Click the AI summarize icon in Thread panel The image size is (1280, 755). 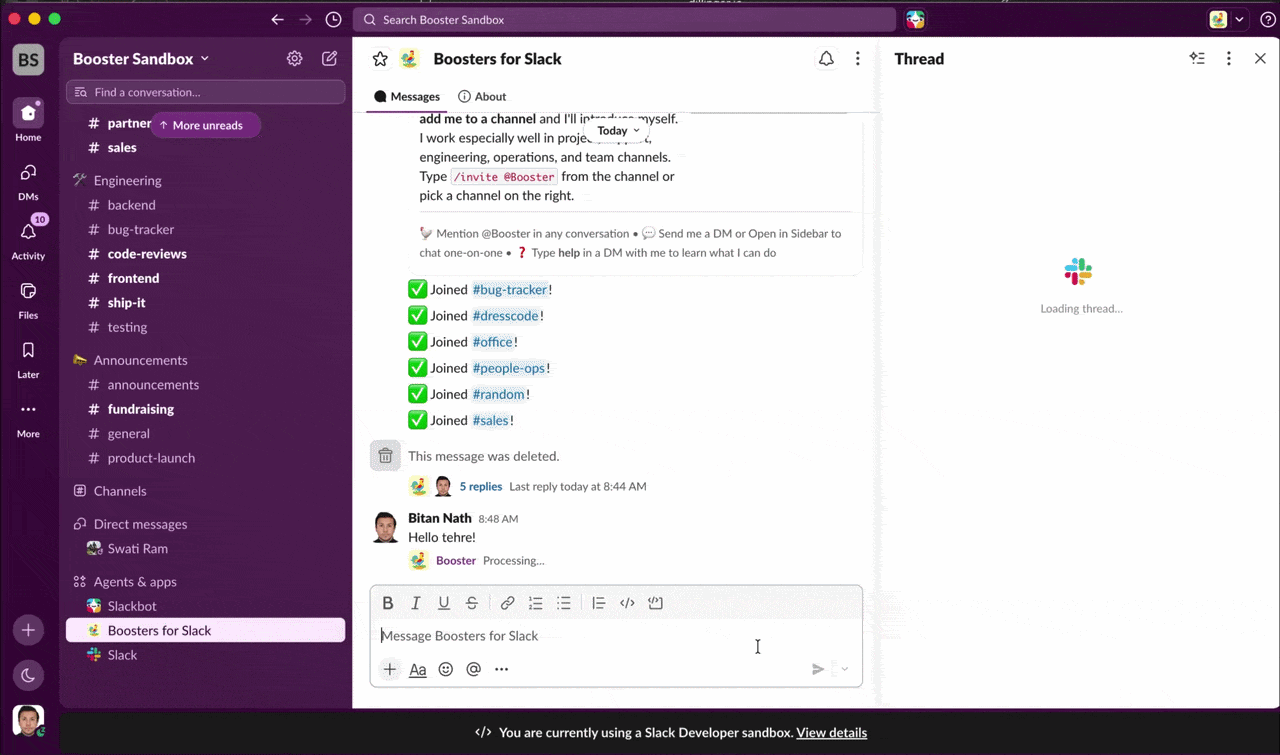pos(1197,59)
